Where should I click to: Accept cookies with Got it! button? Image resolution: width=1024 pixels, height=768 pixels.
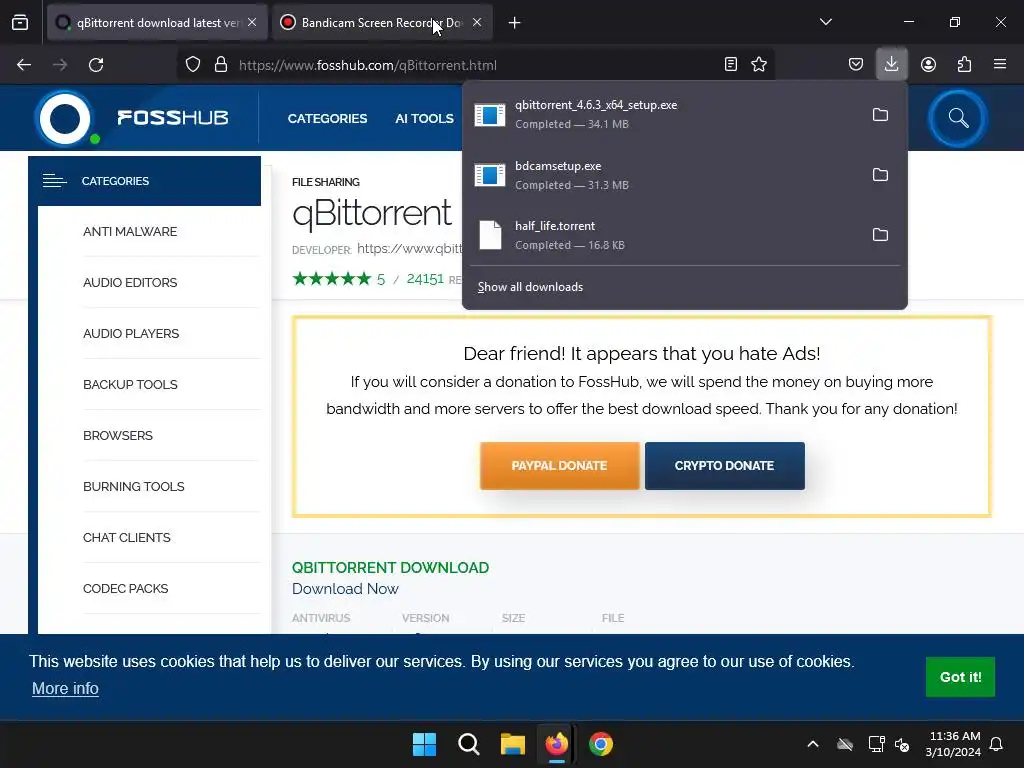(960, 677)
